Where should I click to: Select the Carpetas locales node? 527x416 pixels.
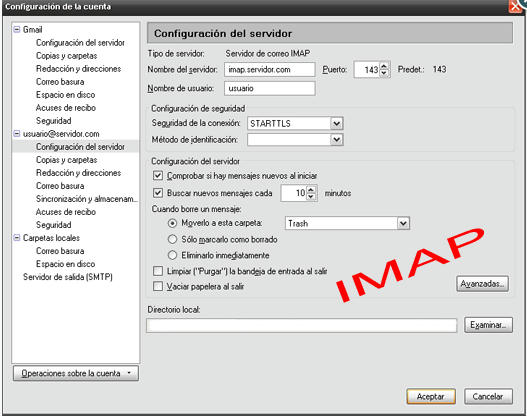pos(51,238)
